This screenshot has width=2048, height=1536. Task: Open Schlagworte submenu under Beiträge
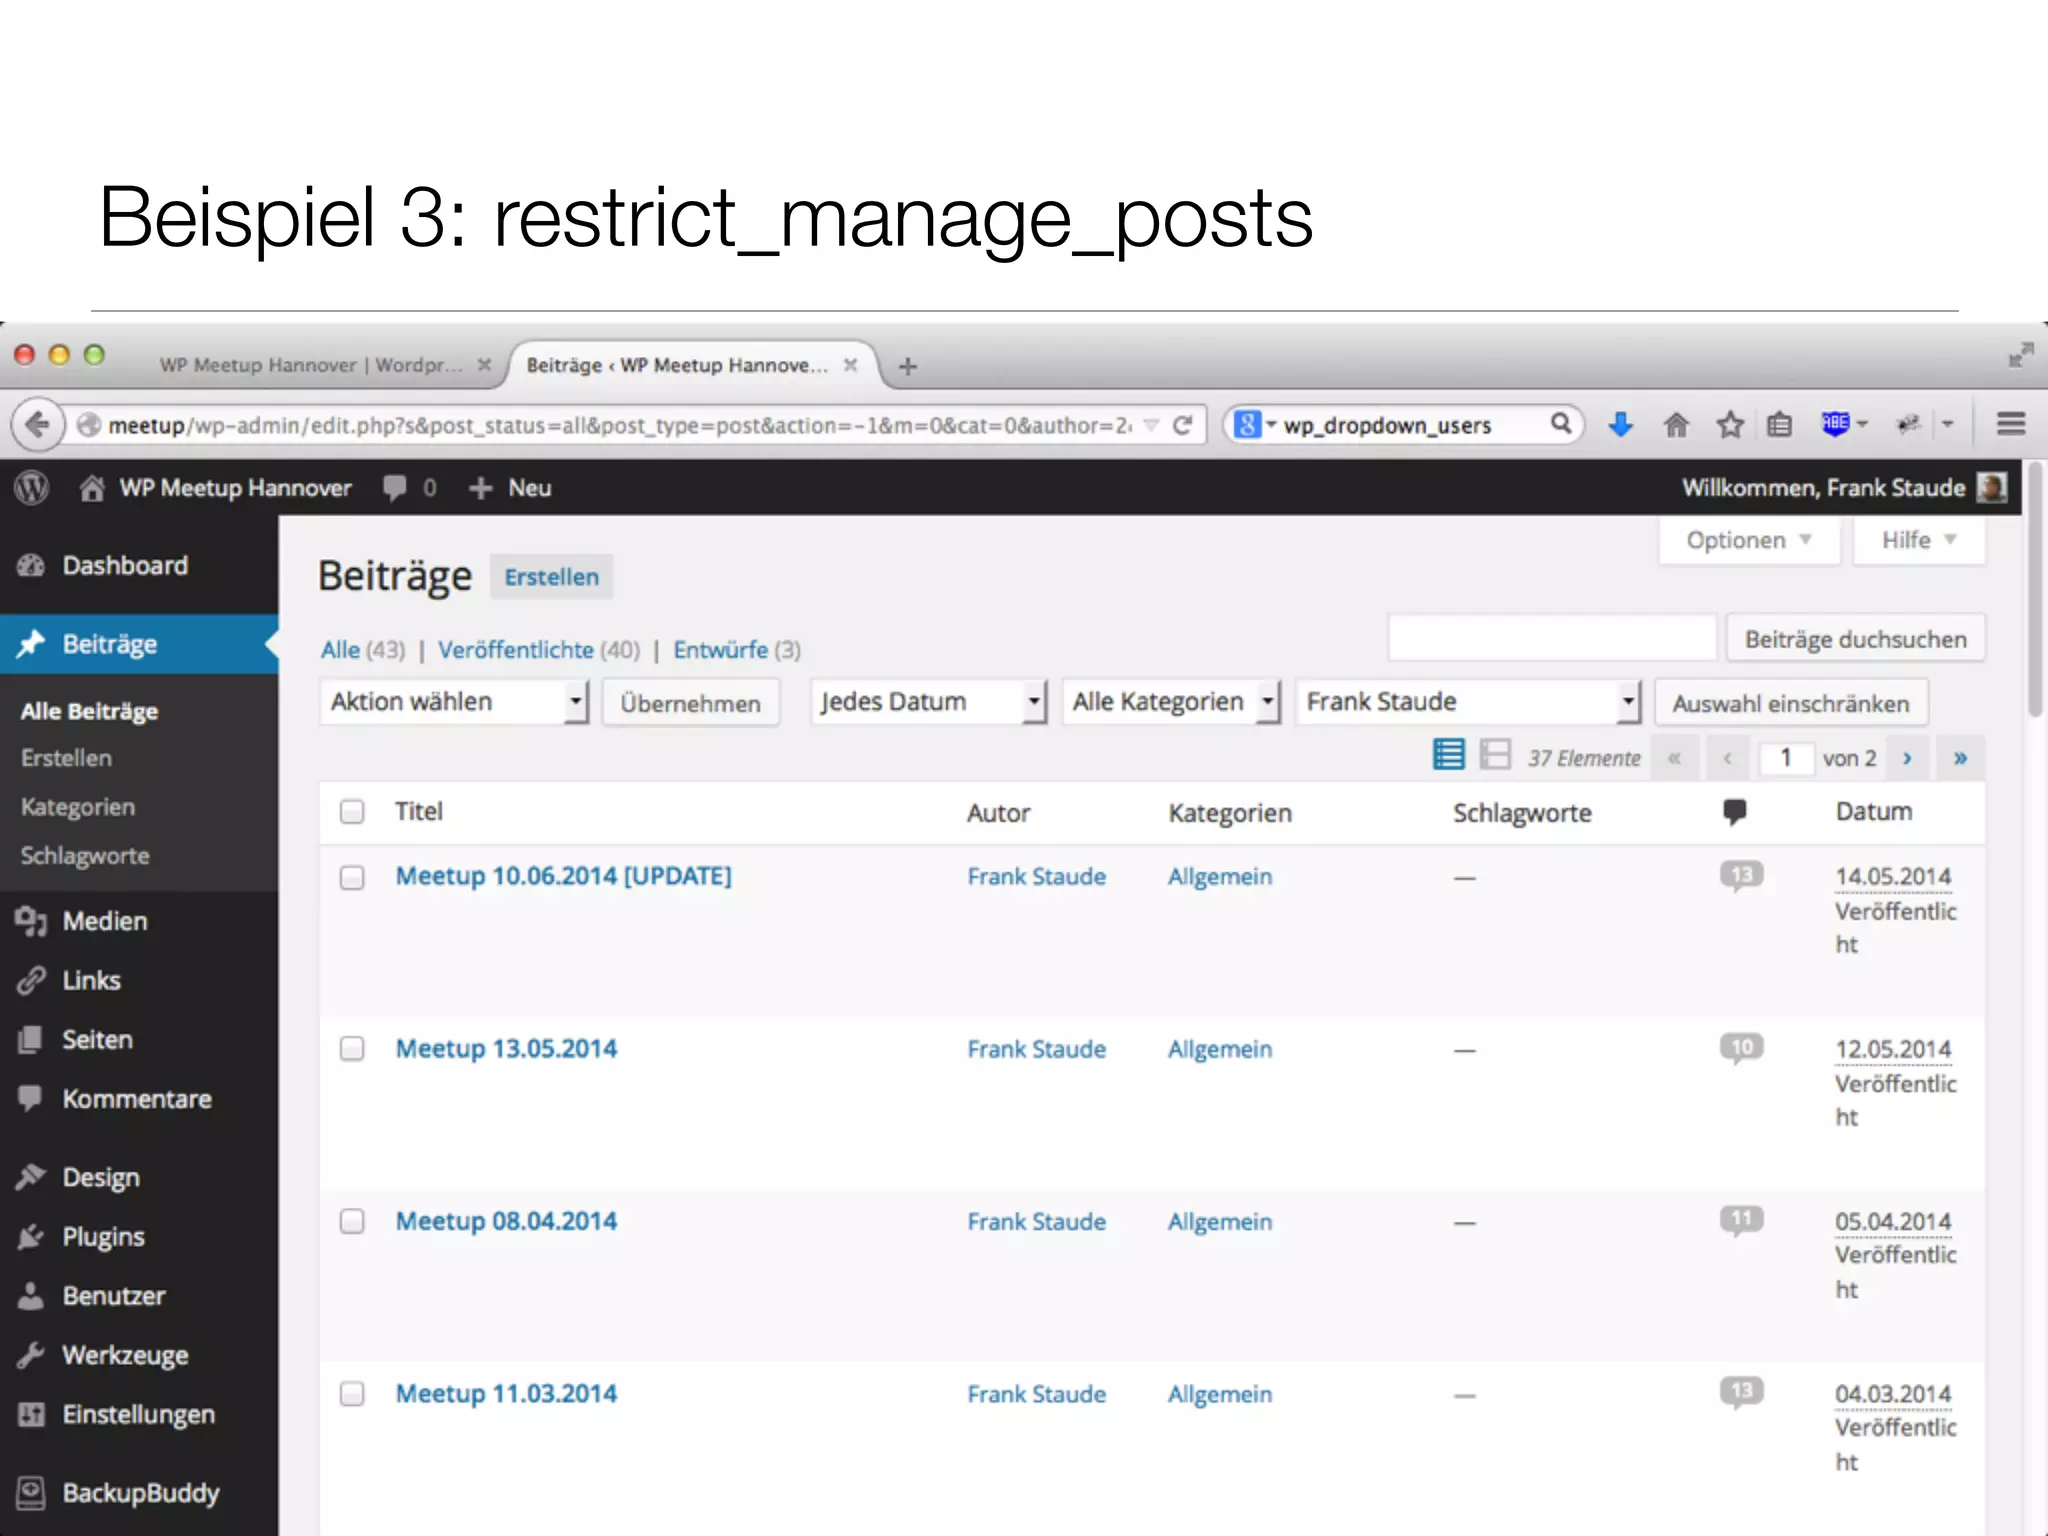coord(85,856)
